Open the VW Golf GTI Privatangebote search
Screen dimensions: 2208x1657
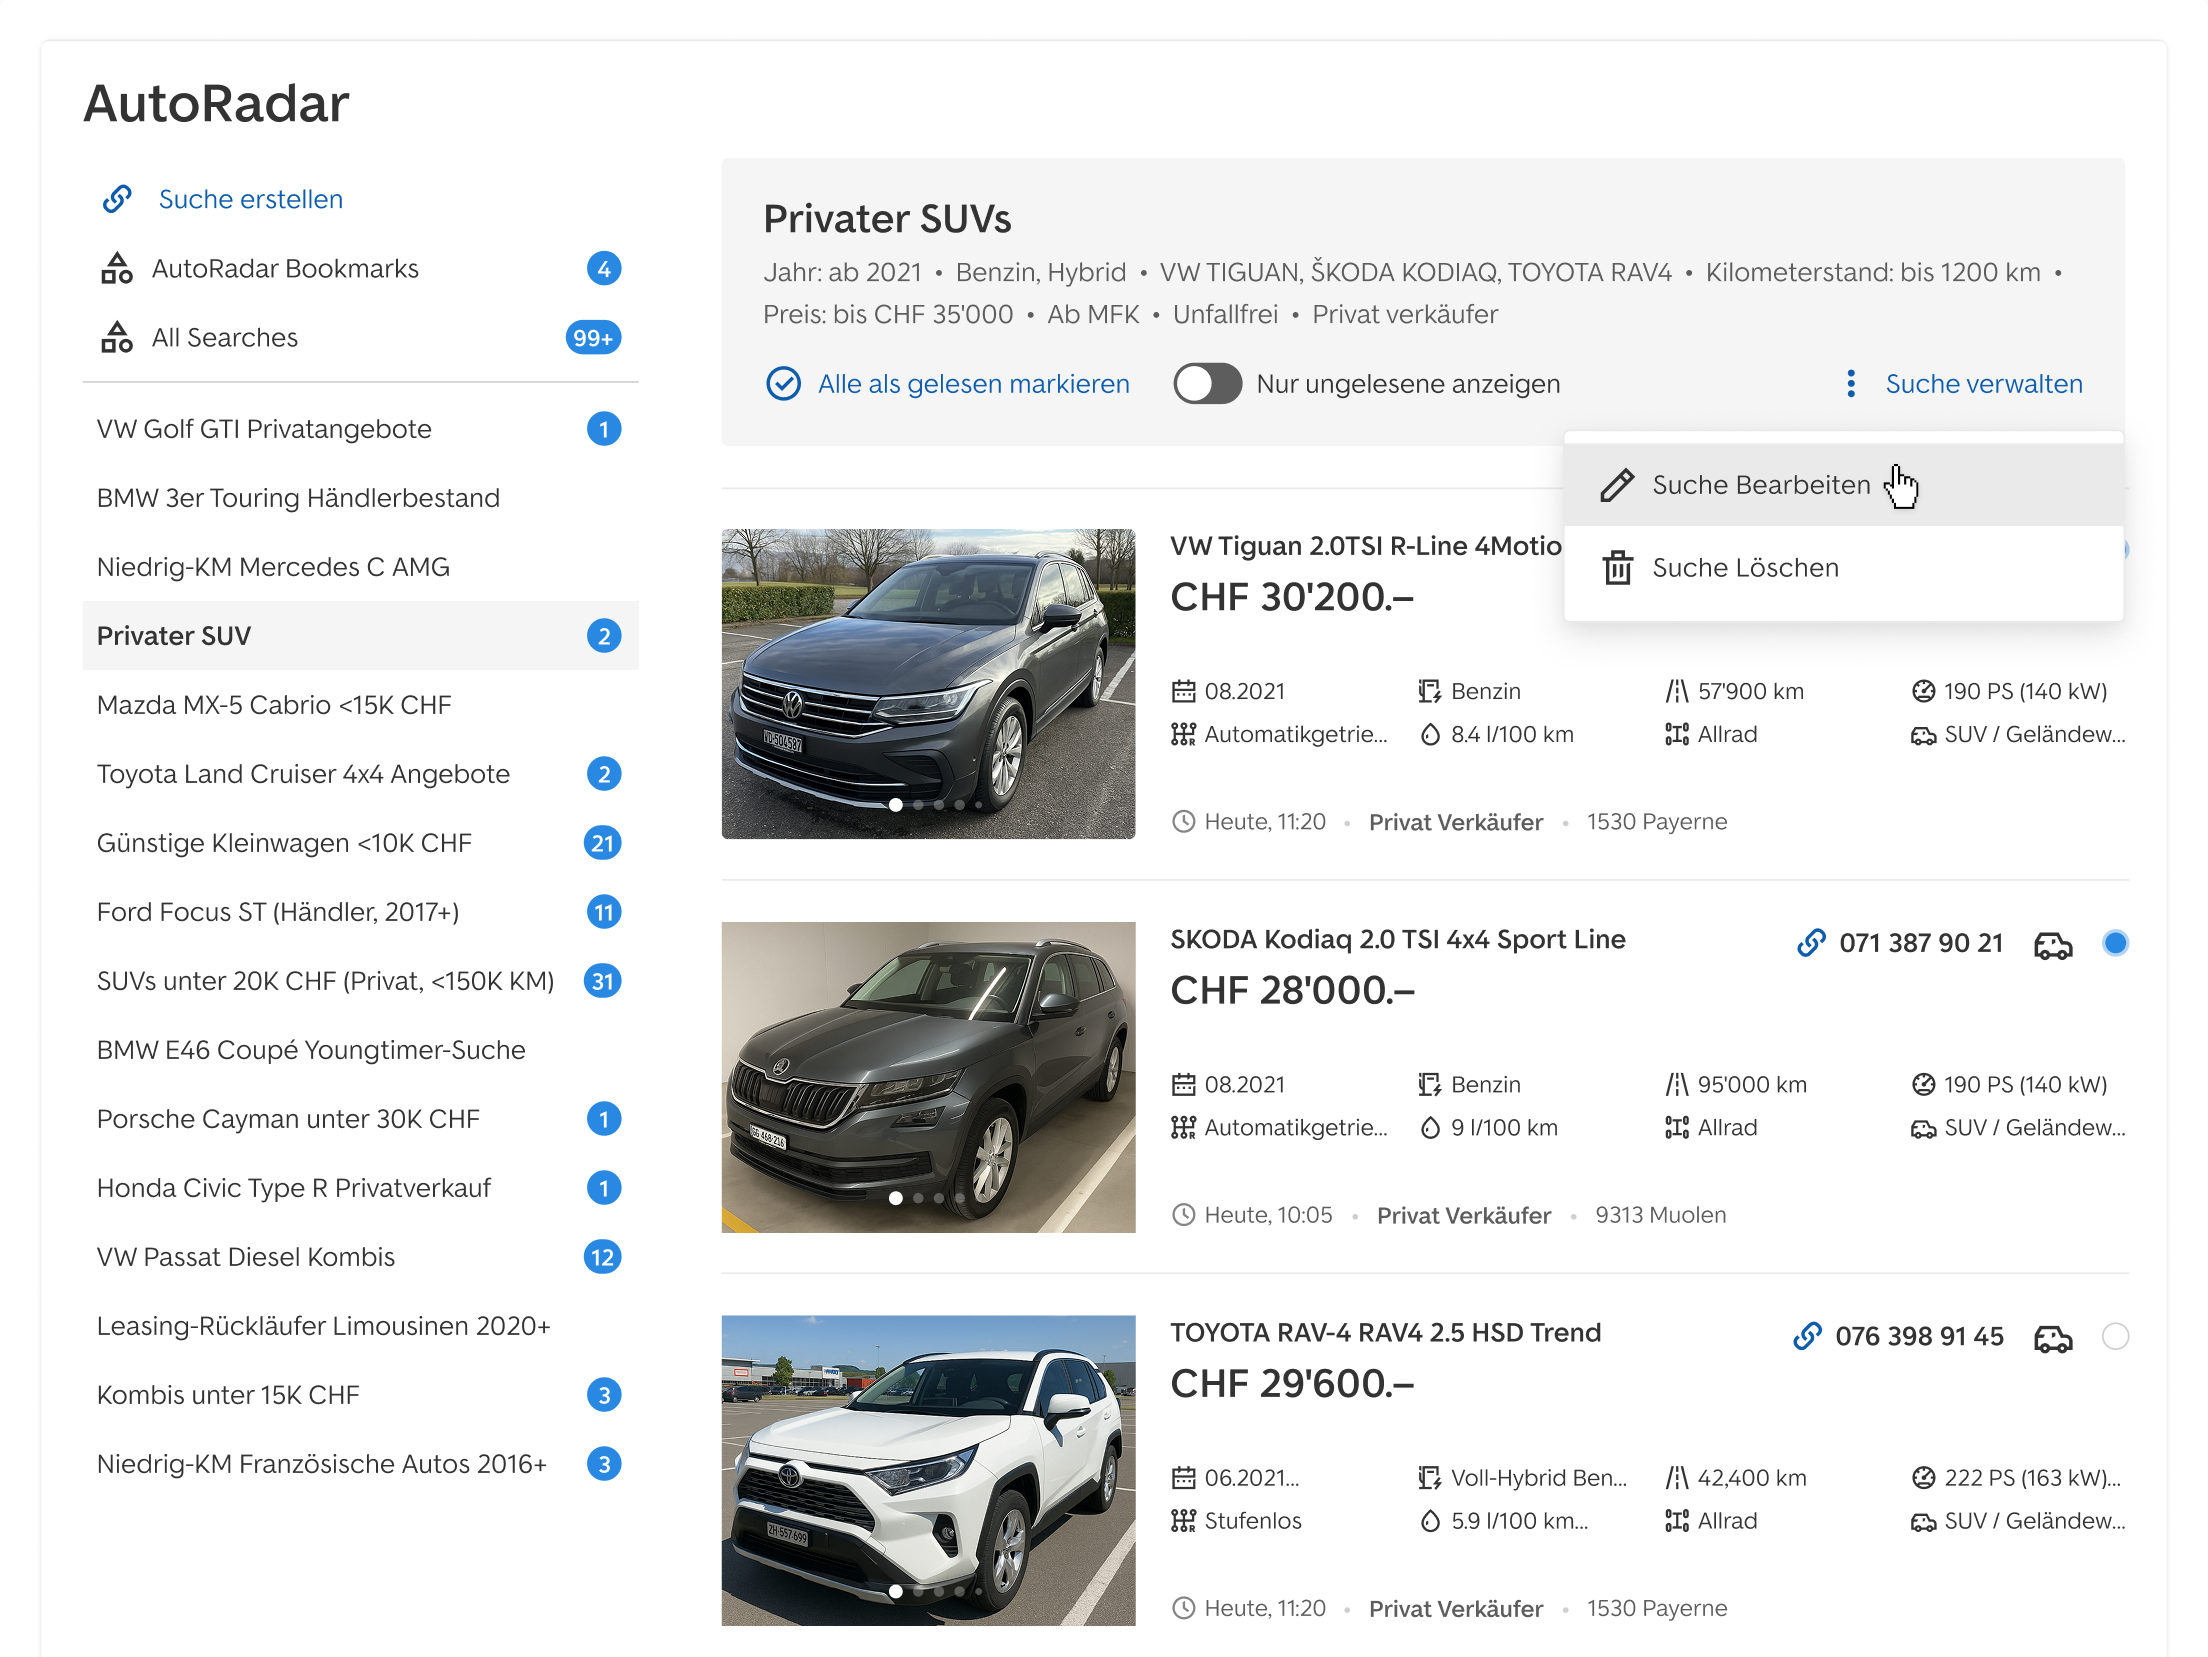click(x=264, y=429)
